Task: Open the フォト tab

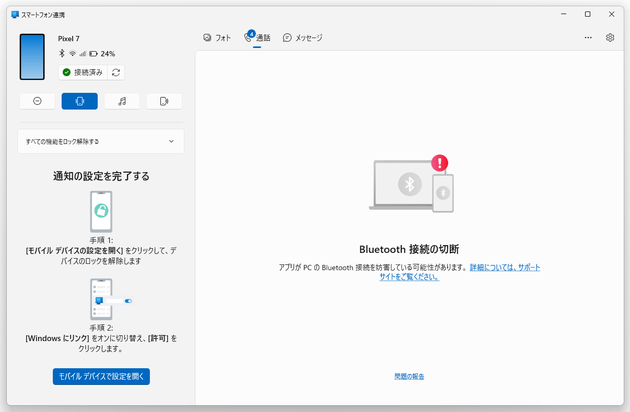Action: (x=217, y=38)
